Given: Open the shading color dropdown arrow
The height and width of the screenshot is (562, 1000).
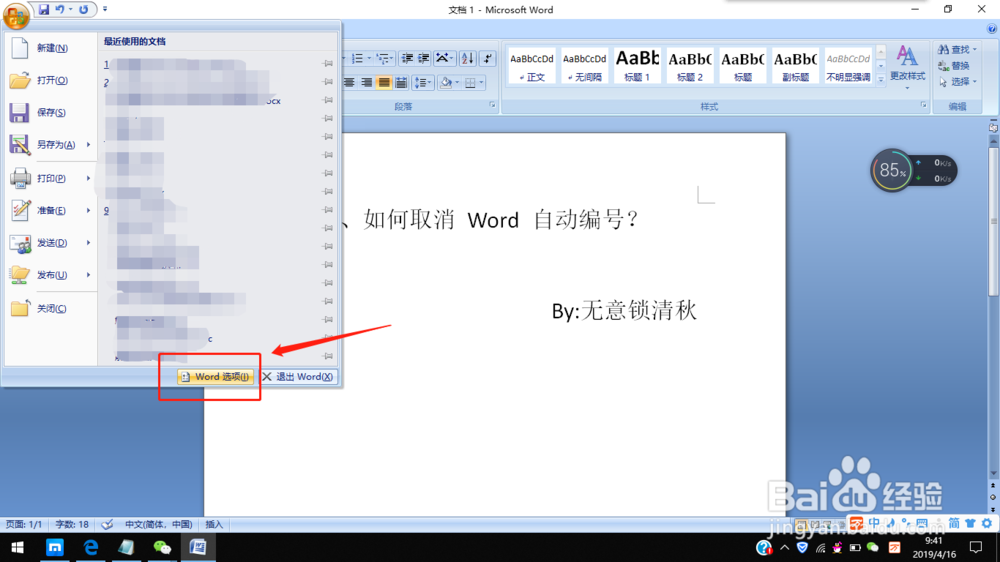Looking at the screenshot, I should 457,82.
